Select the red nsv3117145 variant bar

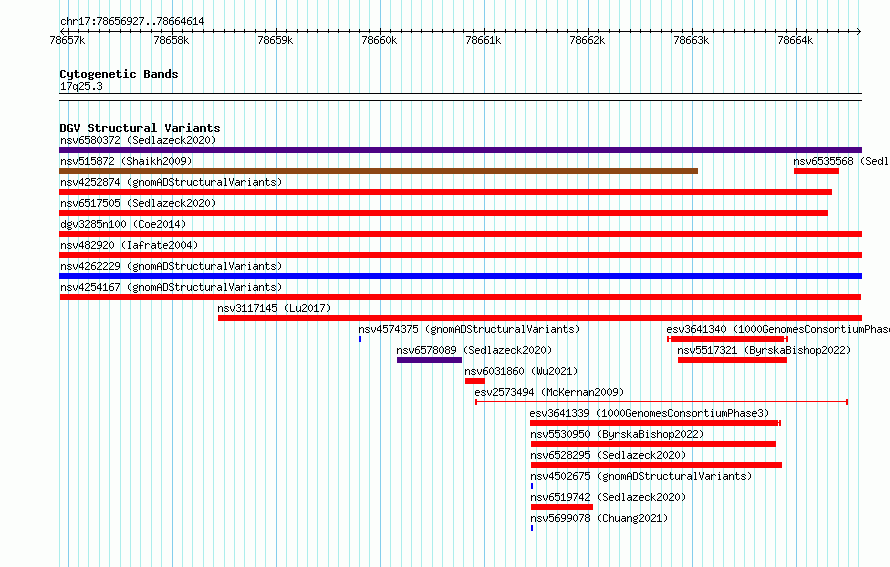(540, 318)
